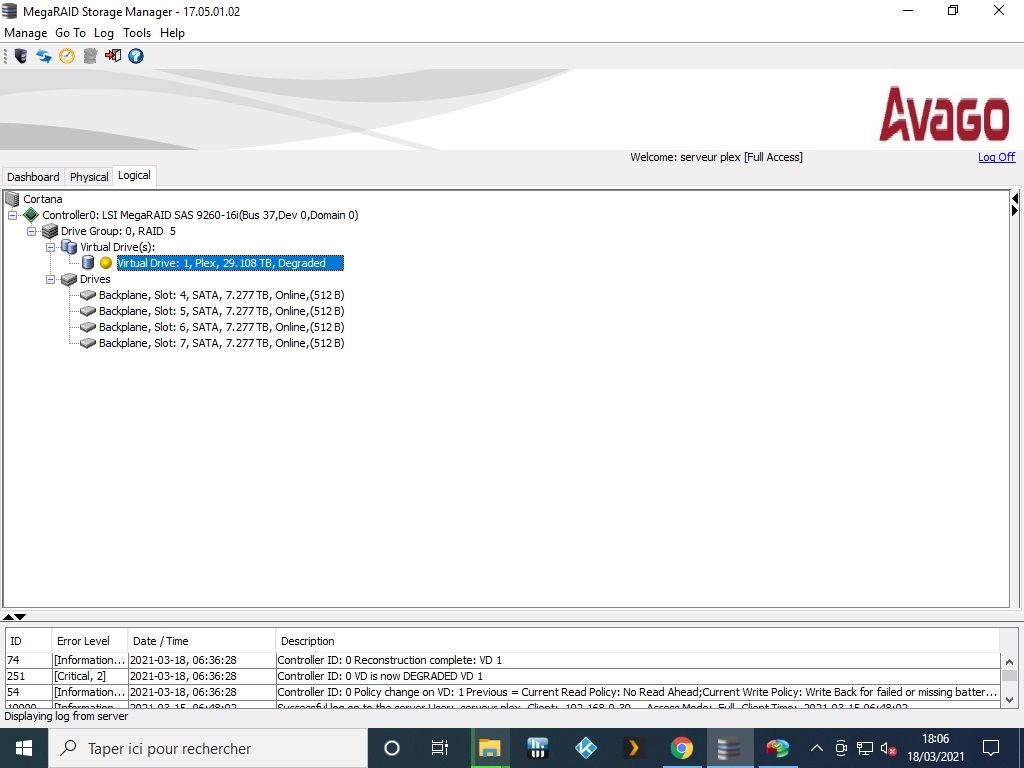Click the Virtual Drive 1 cylinder icon
Image resolution: width=1024 pixels, height=768 pixels.
pos(88,263)
